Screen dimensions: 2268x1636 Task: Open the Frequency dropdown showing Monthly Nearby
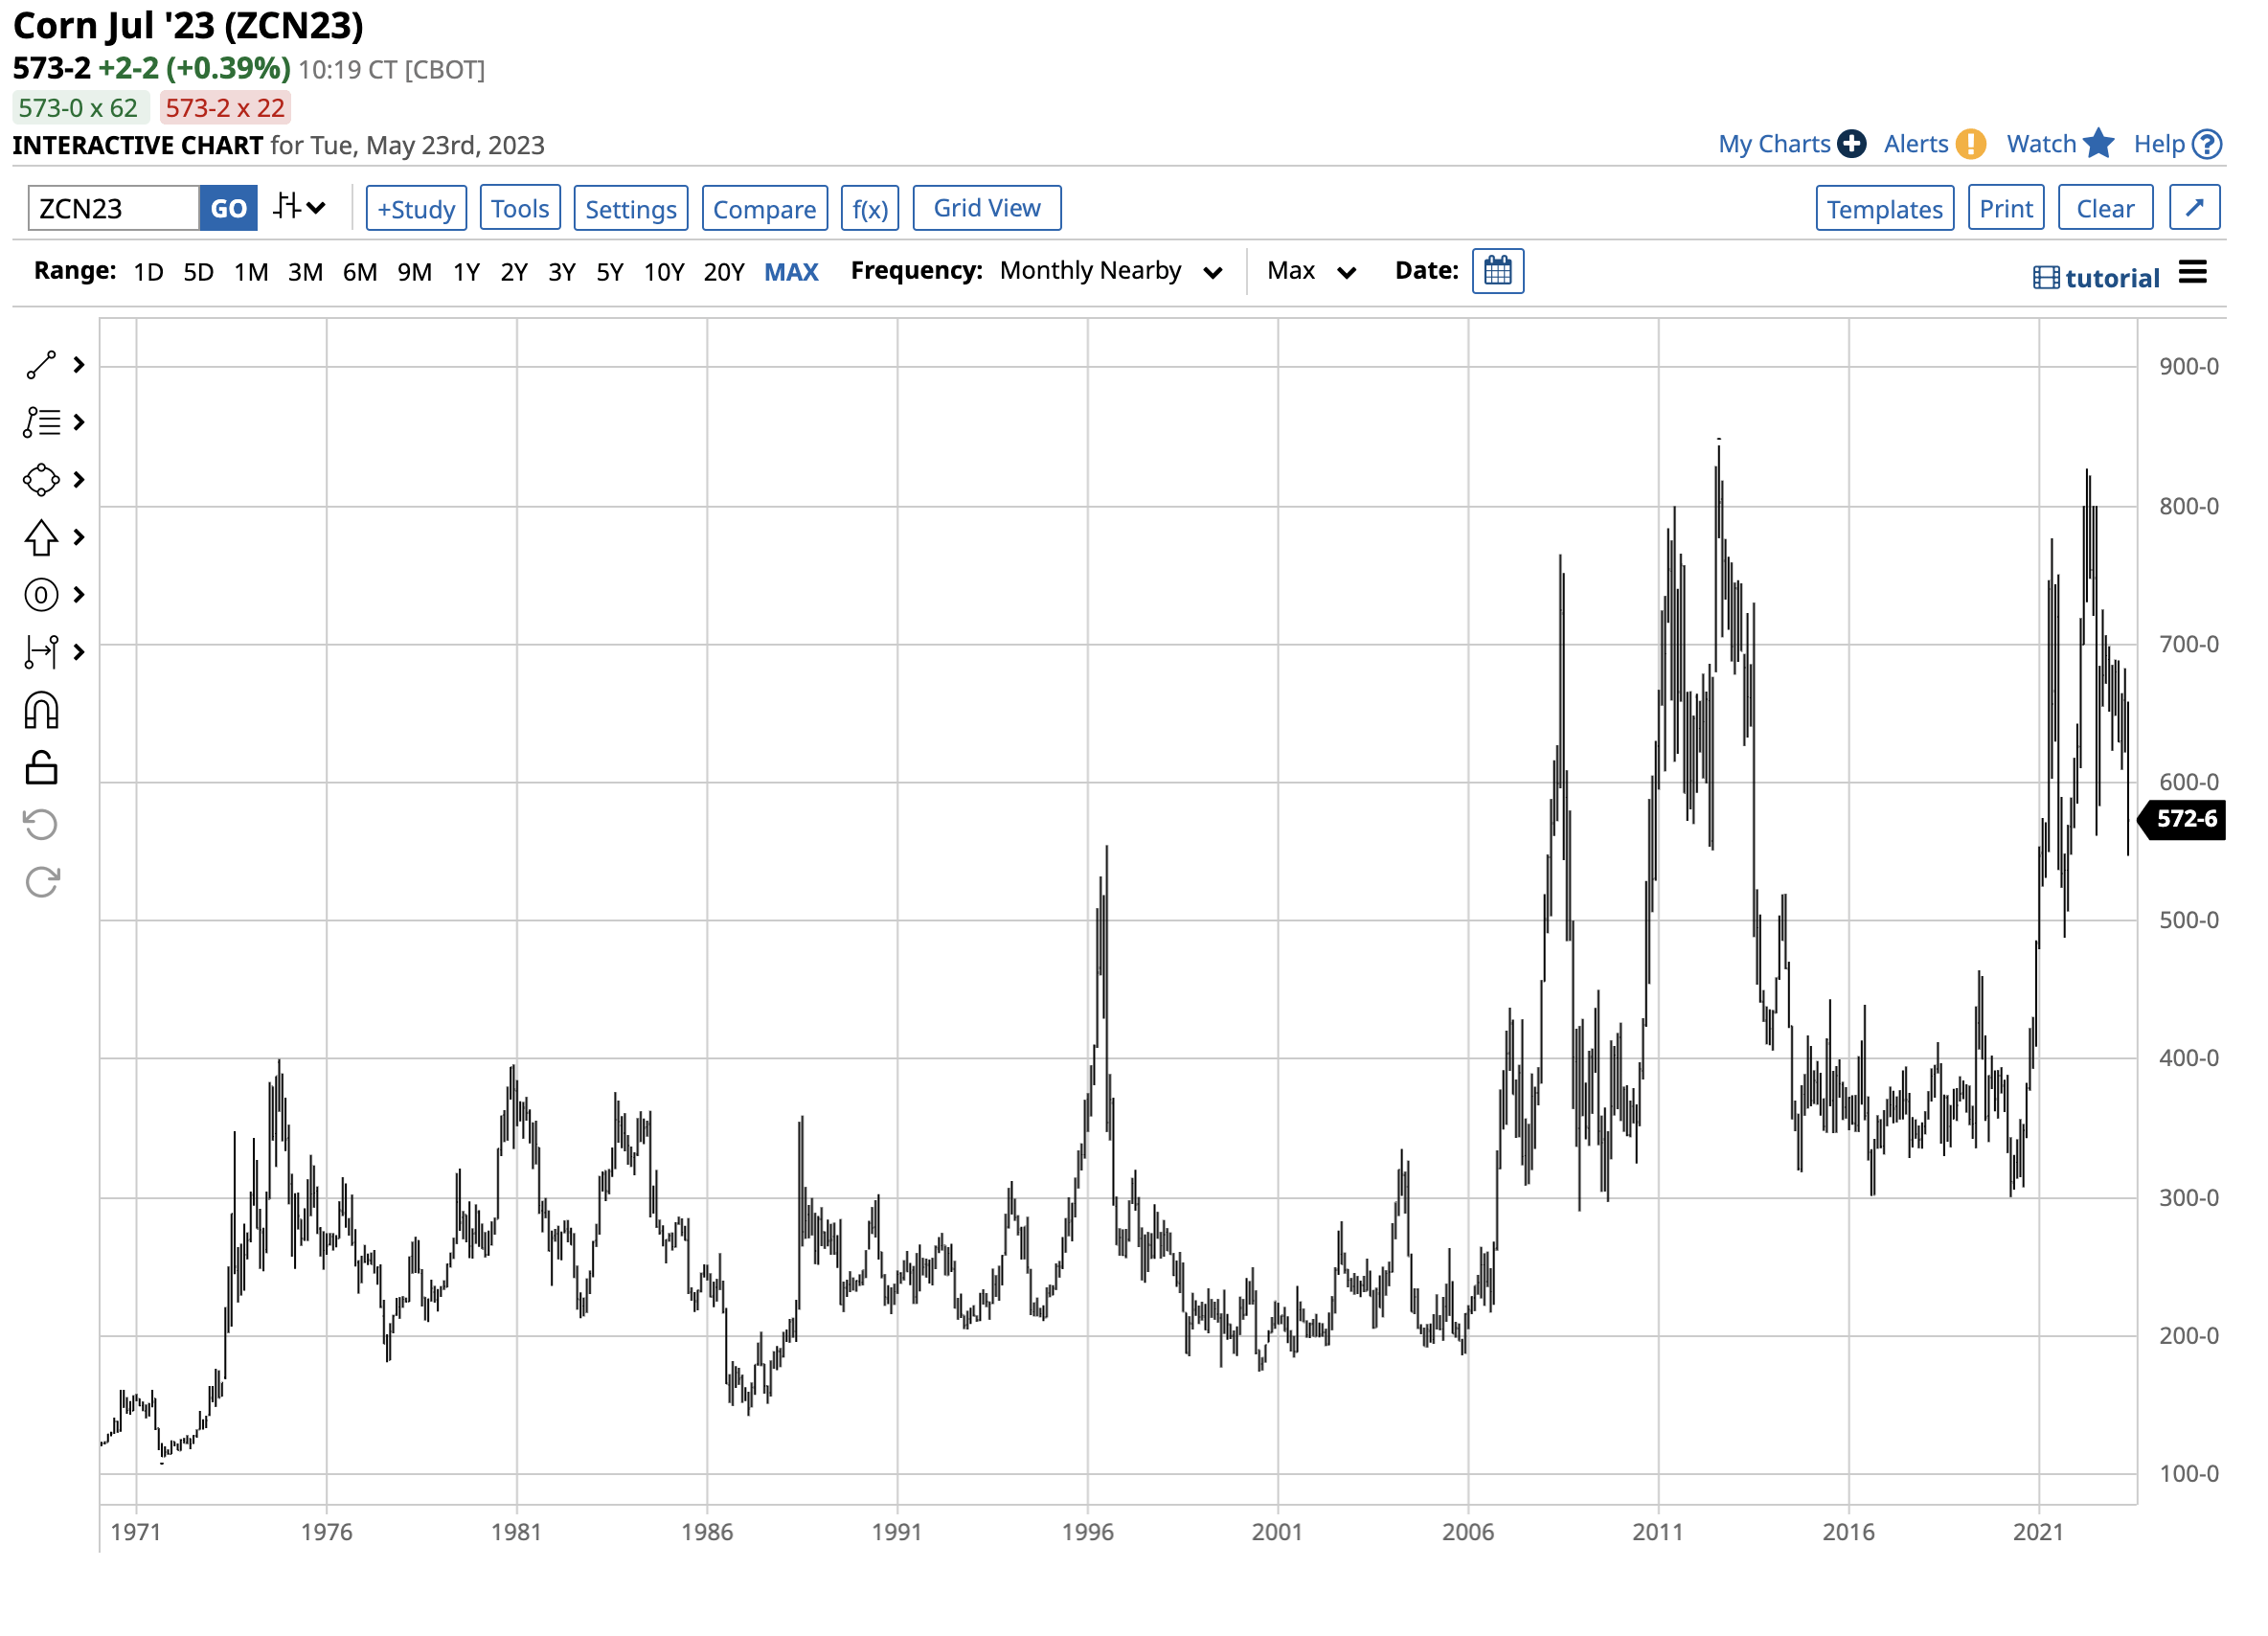(x=1111, y=270)
